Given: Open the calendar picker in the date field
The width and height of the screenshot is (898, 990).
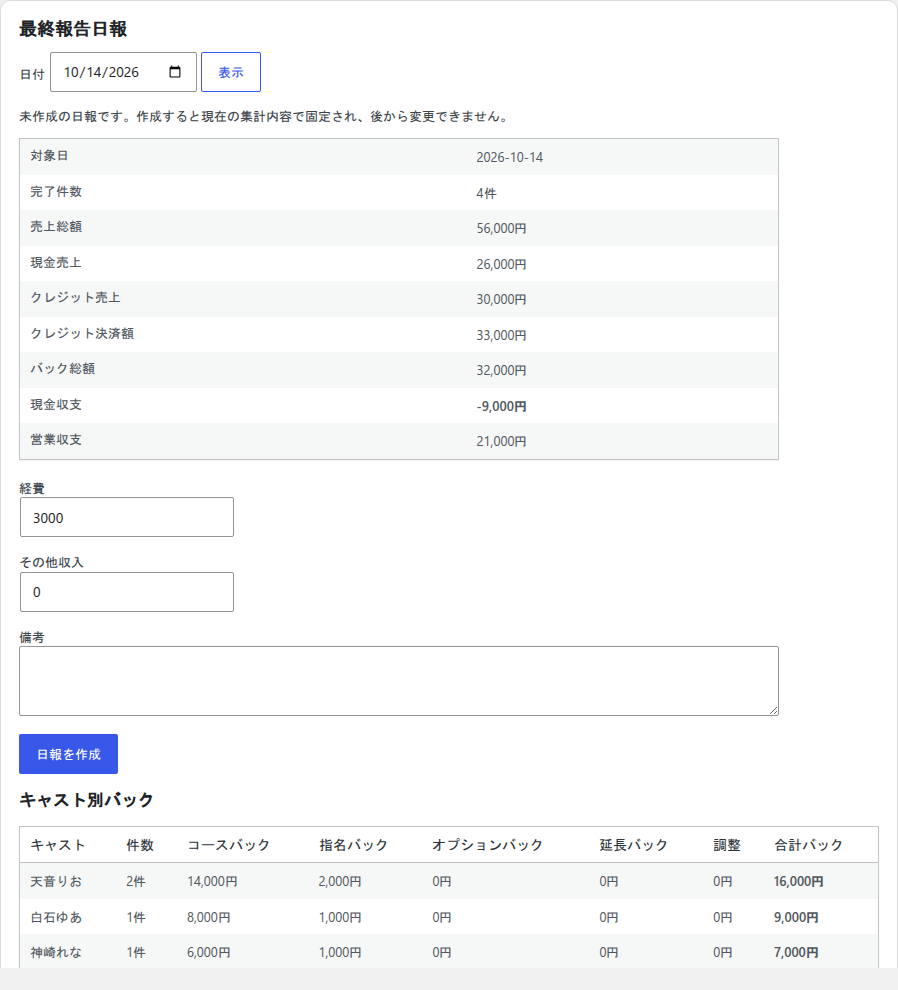Looking at the screenshot, I should 175,72.
